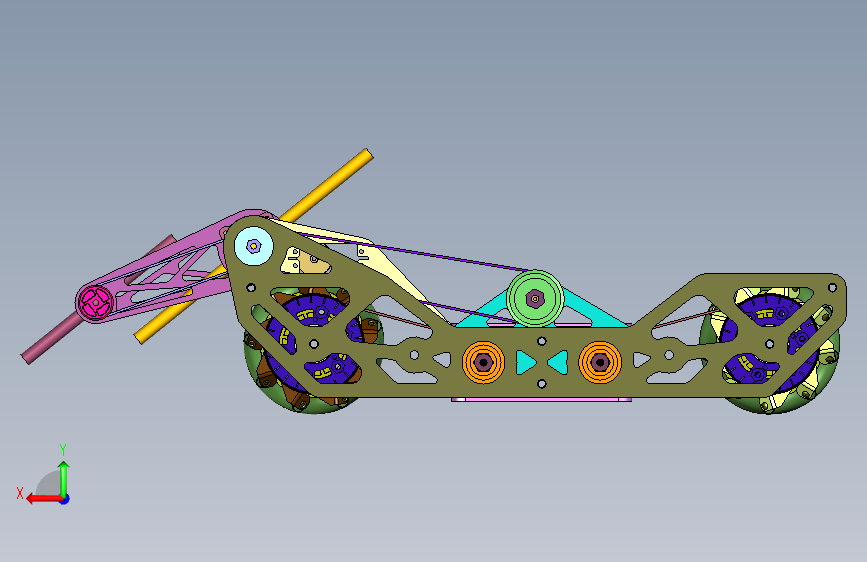Select the light blue disc on the side plate

point(254,246)
